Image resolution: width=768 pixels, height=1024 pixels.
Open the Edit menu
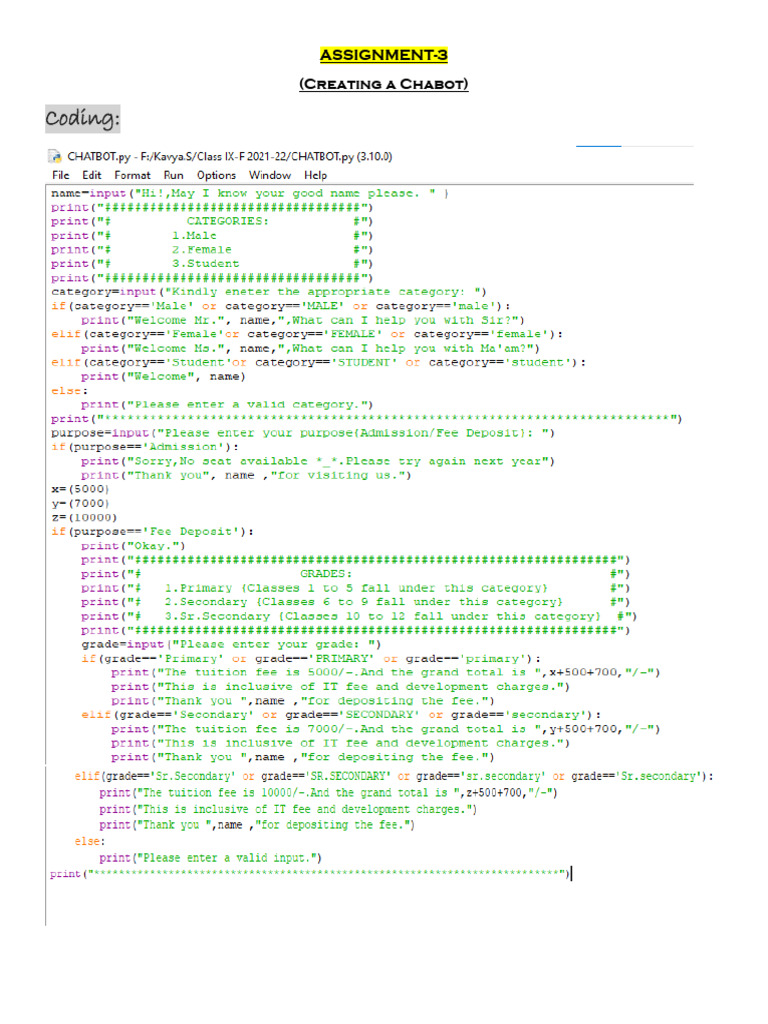pyautogui.click(x=91, y=175)
